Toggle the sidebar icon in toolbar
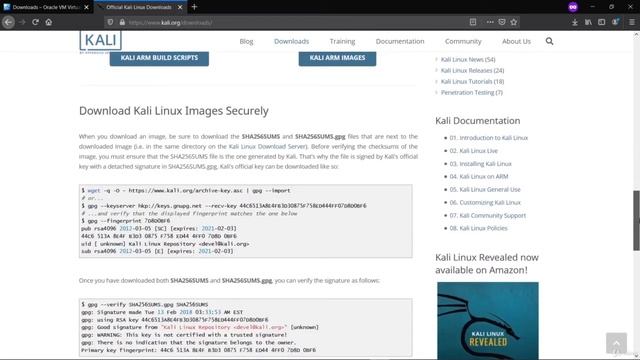Screen dimensions: 640x360 [x=602, y=22]
